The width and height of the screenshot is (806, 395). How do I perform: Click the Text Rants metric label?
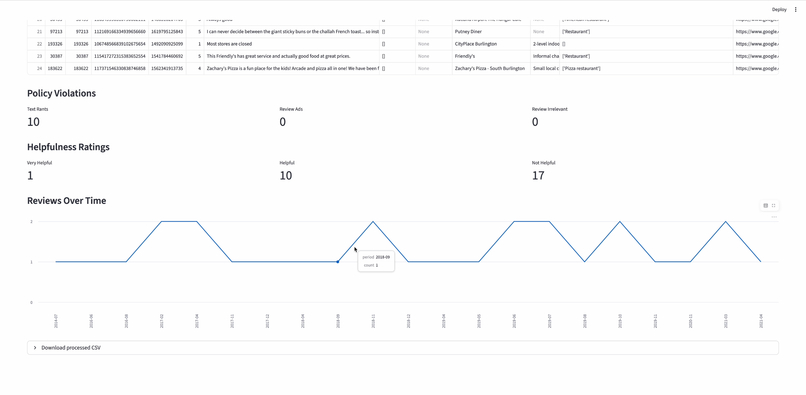(38, 109)
